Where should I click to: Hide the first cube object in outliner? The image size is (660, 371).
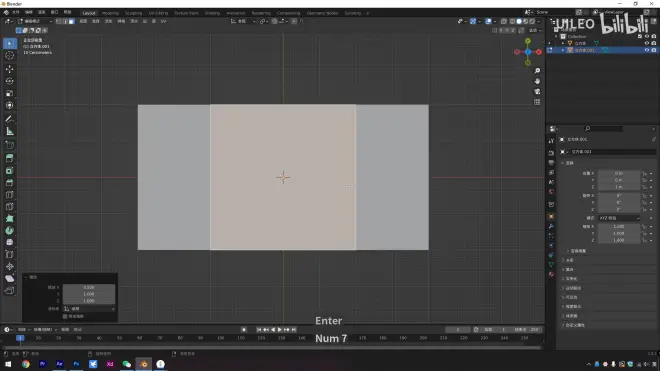coord(647,43)
